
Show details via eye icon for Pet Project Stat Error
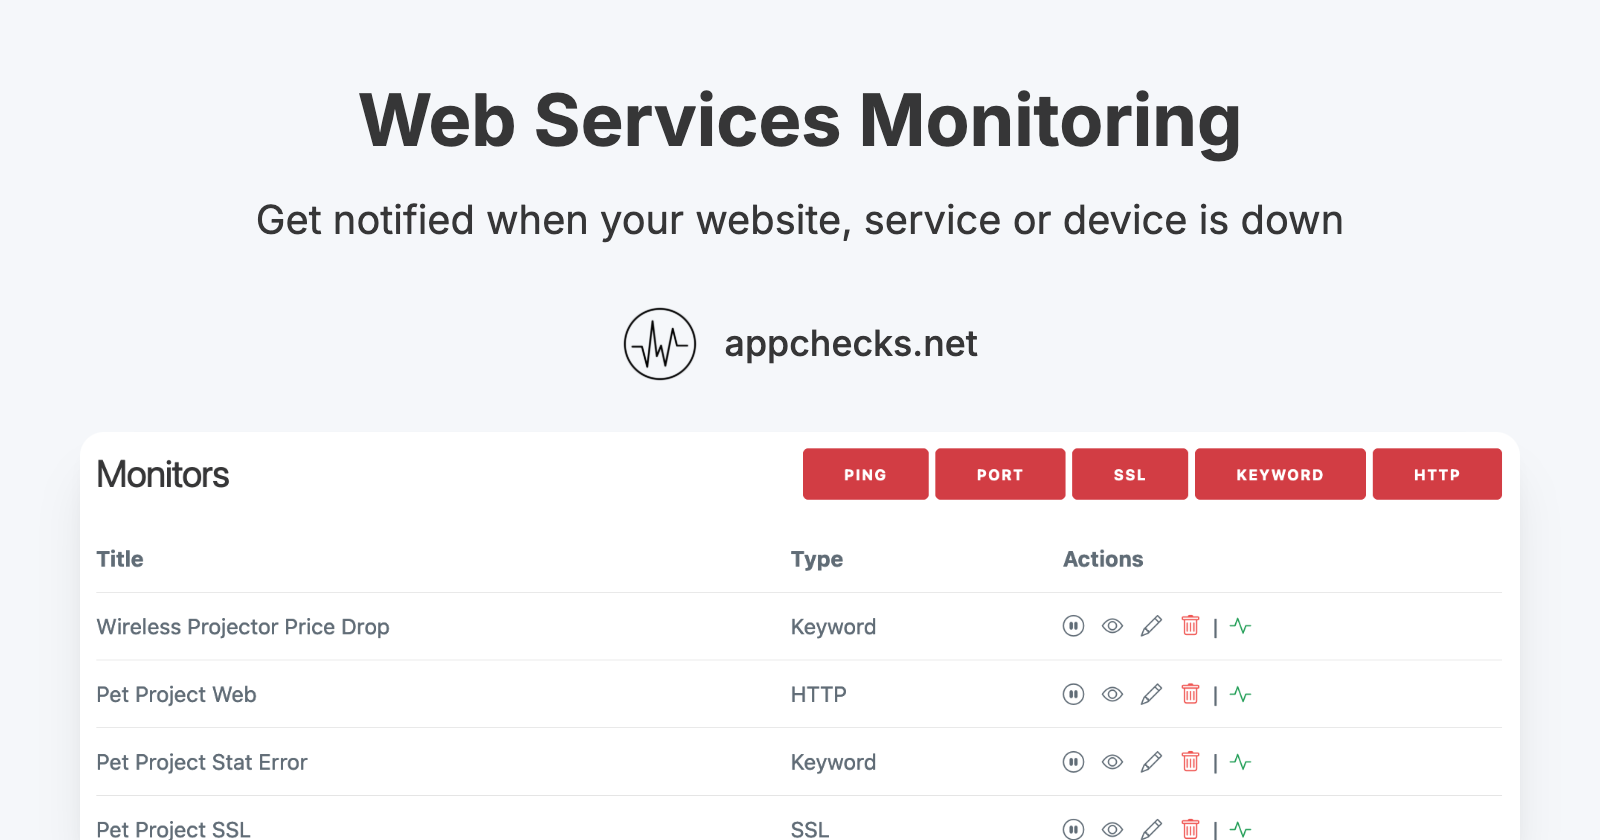(x=1111, y=761)
